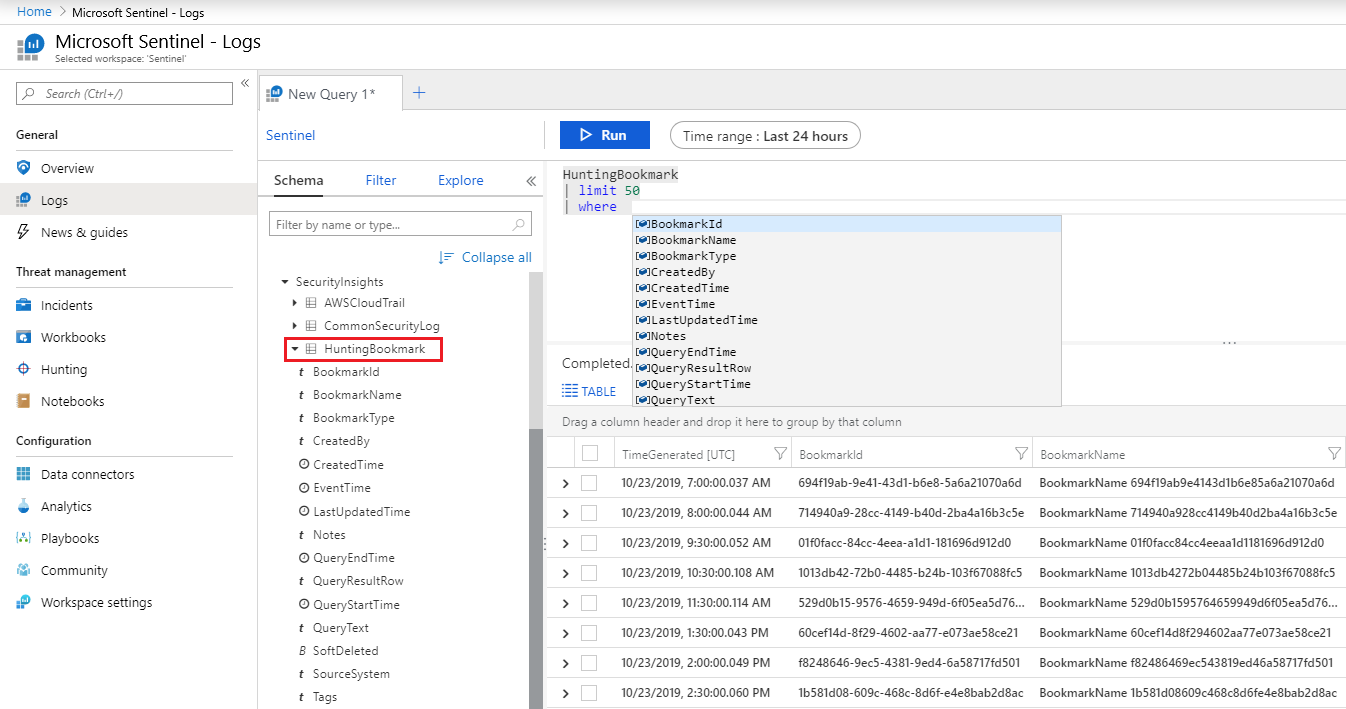Add a new query tab with plus icon
The image size is (1346, 709).
tap(419, 93)
